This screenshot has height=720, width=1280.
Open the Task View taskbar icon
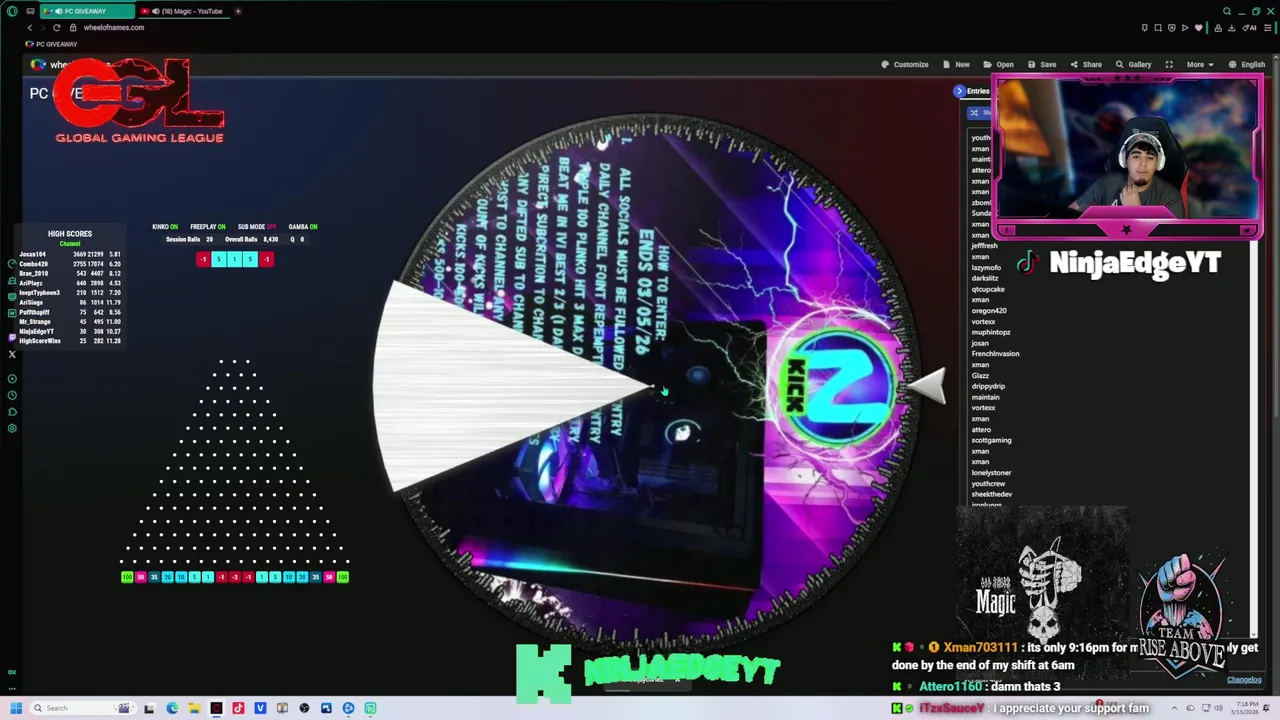click(x=149, y=708)
